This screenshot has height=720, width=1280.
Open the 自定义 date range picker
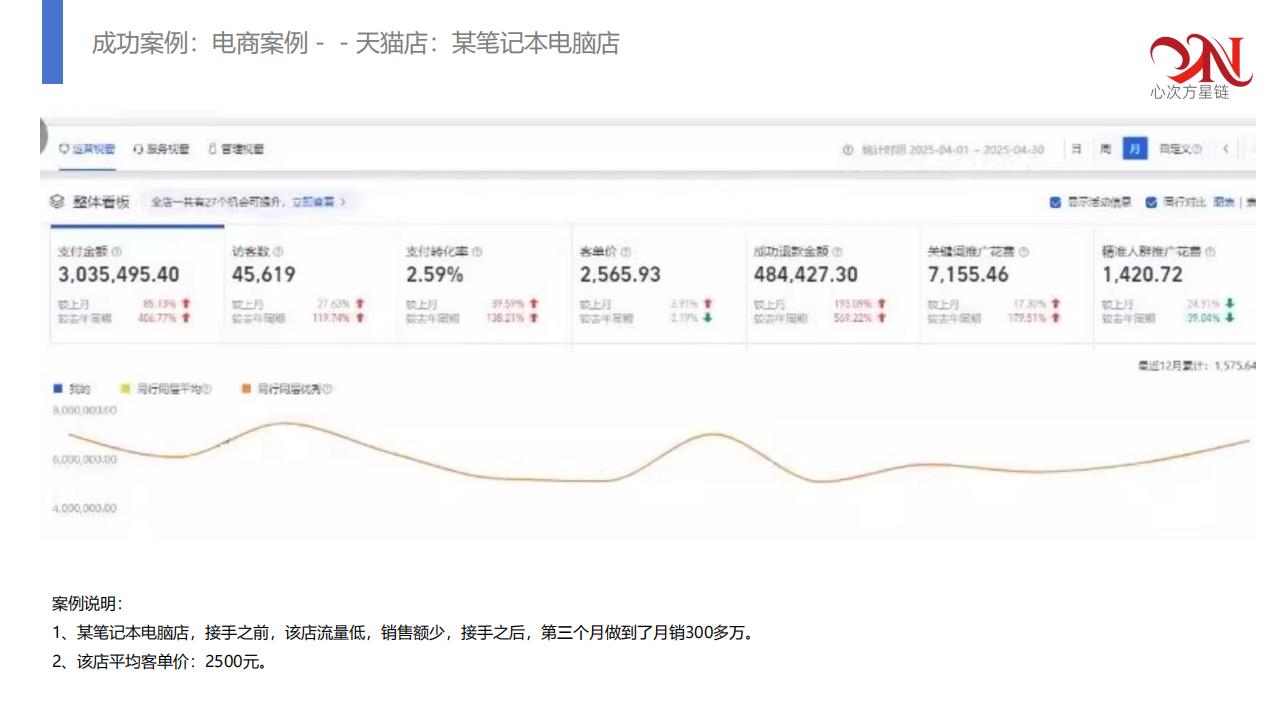coord(1179,149)
